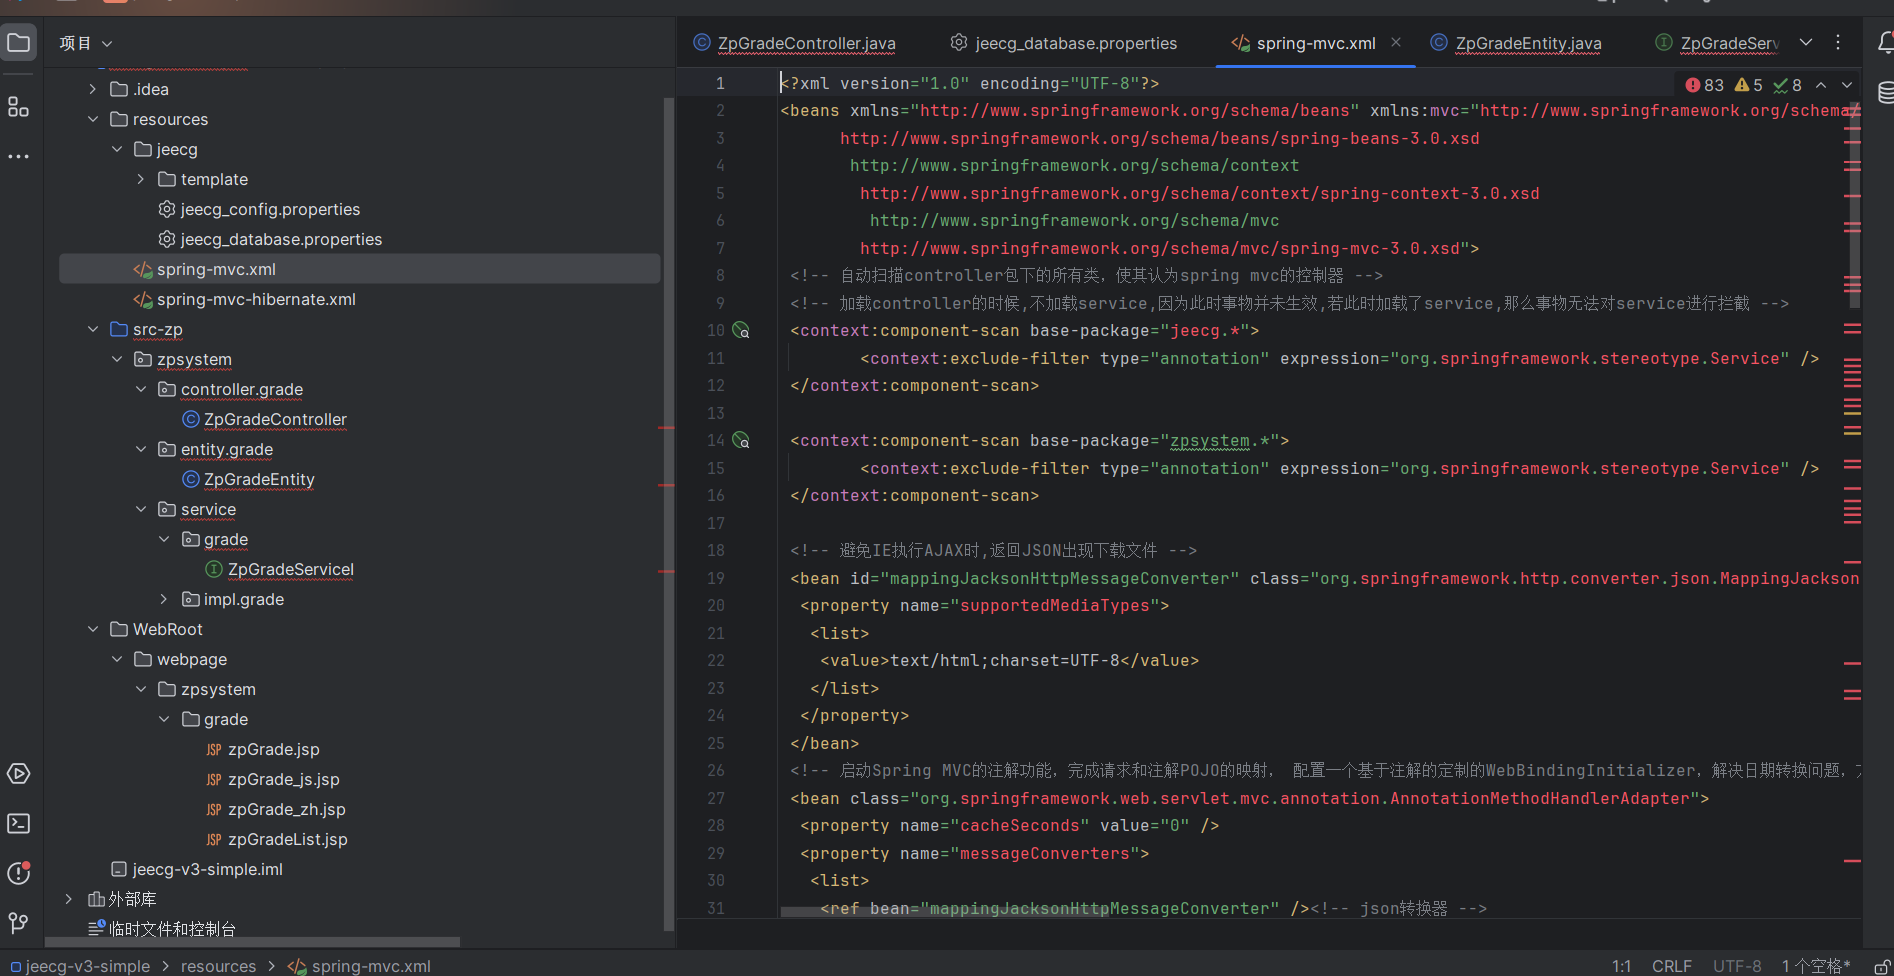Click project tree horizontal scrollbar
Viewport: 1894px width, 976px height.
(253, 942)
